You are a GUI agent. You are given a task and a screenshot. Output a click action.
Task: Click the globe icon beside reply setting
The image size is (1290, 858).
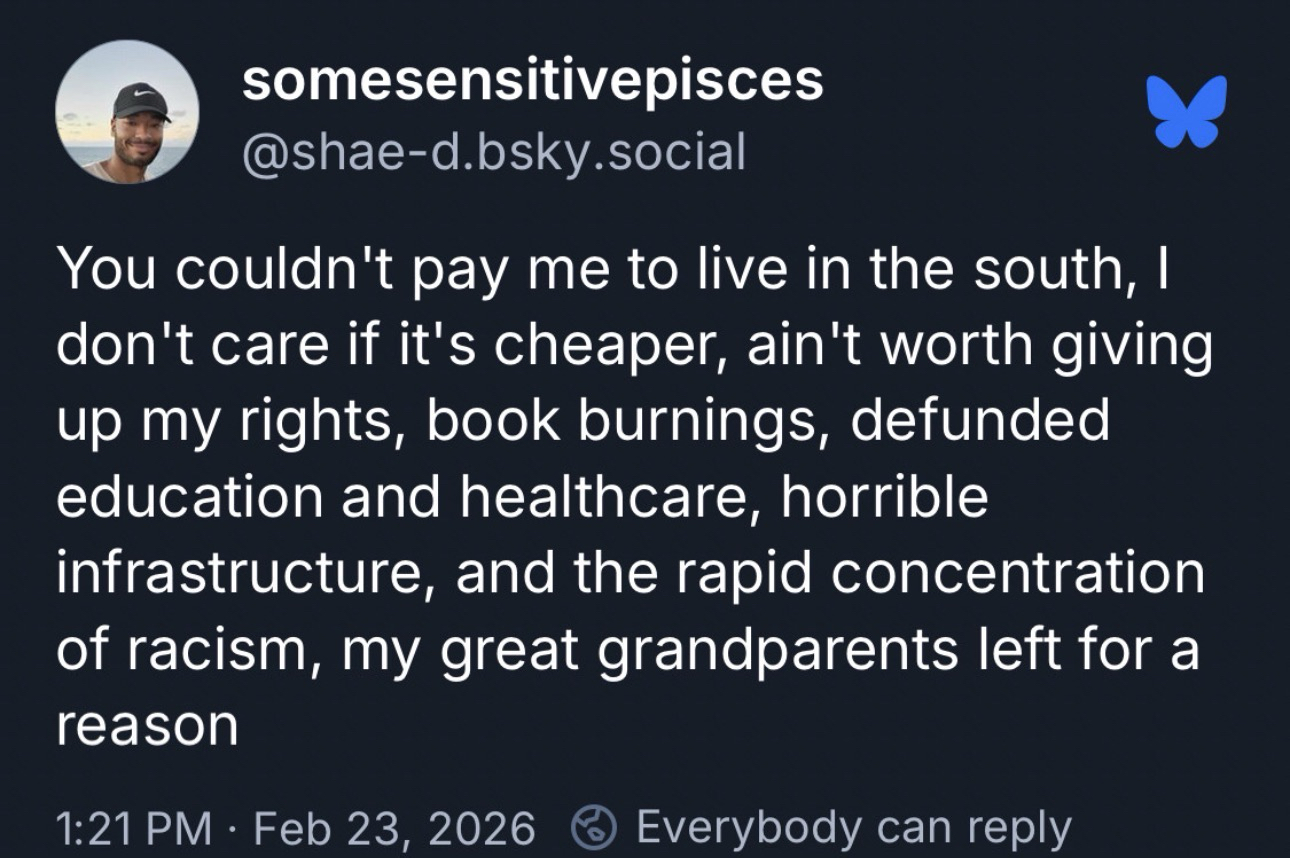click(593, 828)
